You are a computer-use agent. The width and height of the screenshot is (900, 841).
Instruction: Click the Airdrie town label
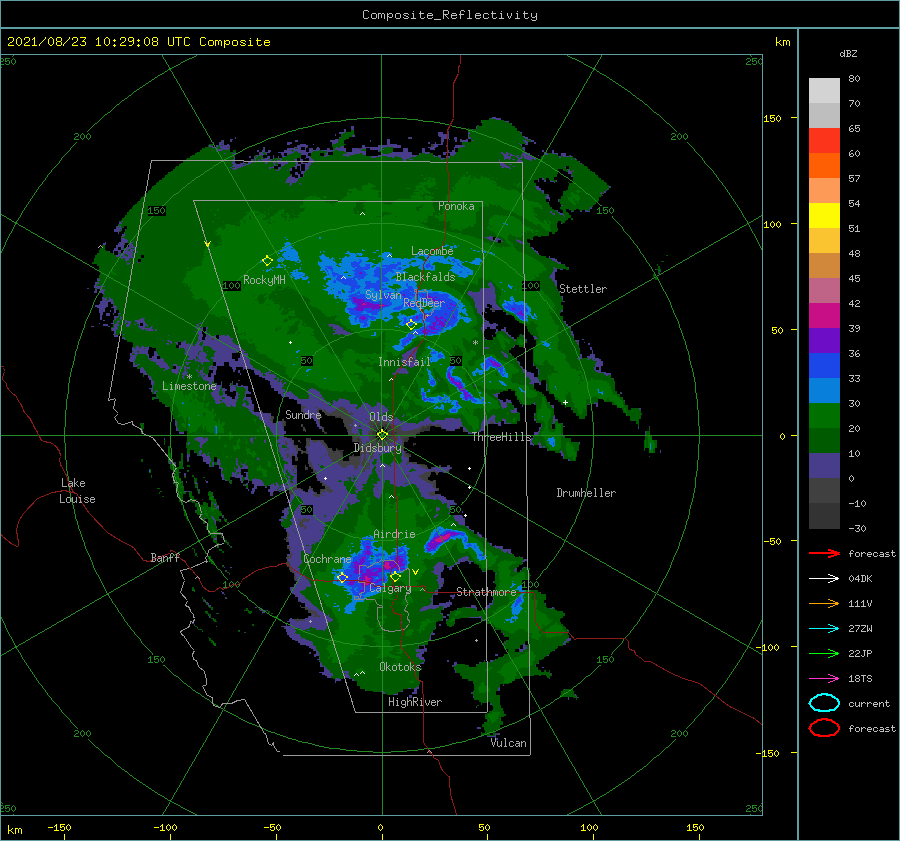394,534
